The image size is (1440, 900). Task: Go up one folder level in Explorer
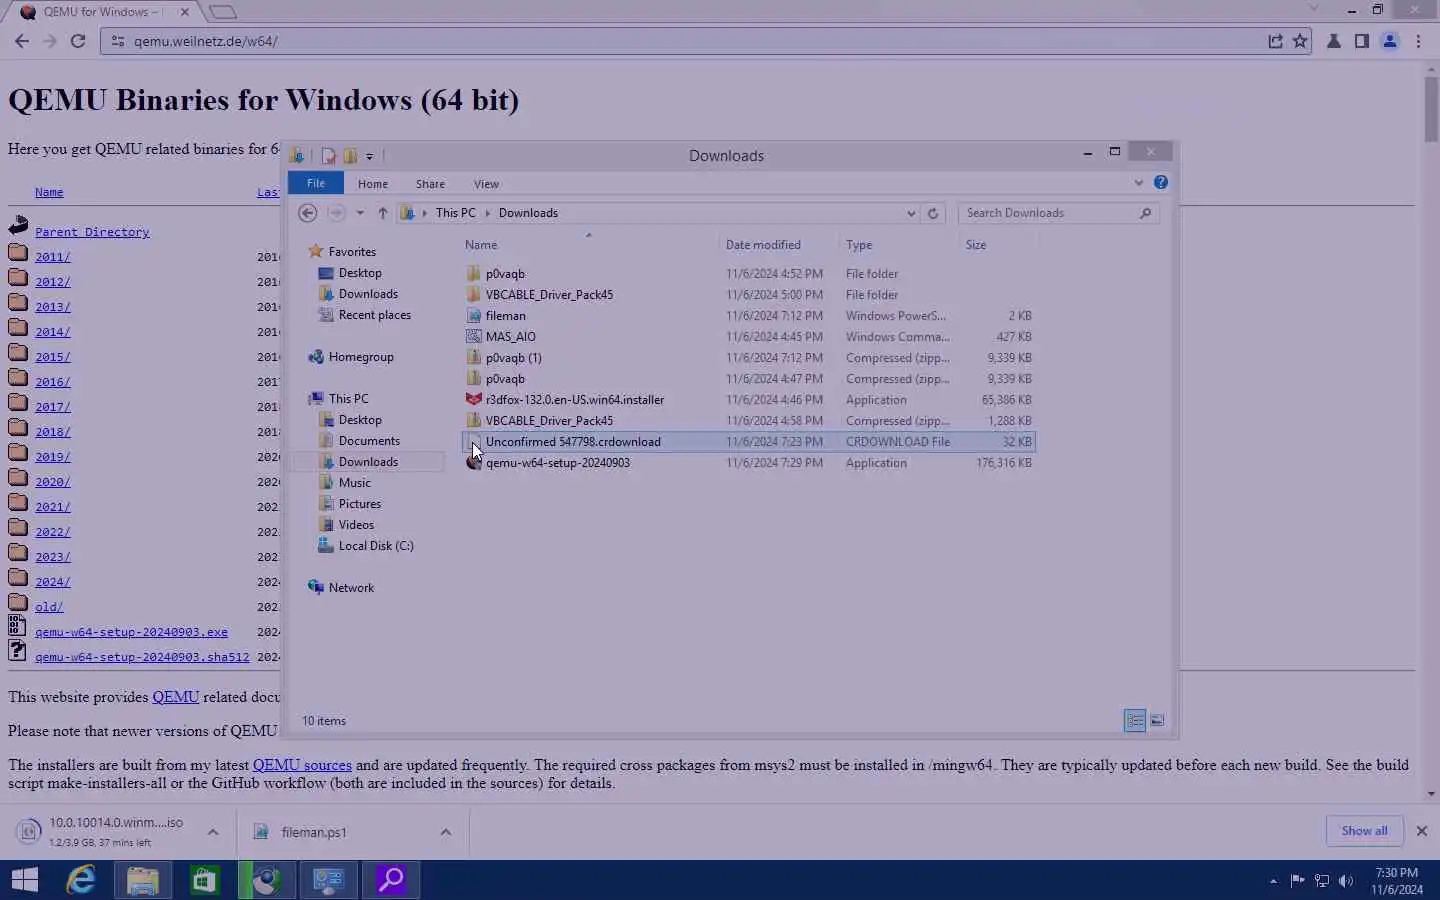[x=383, y=213]
